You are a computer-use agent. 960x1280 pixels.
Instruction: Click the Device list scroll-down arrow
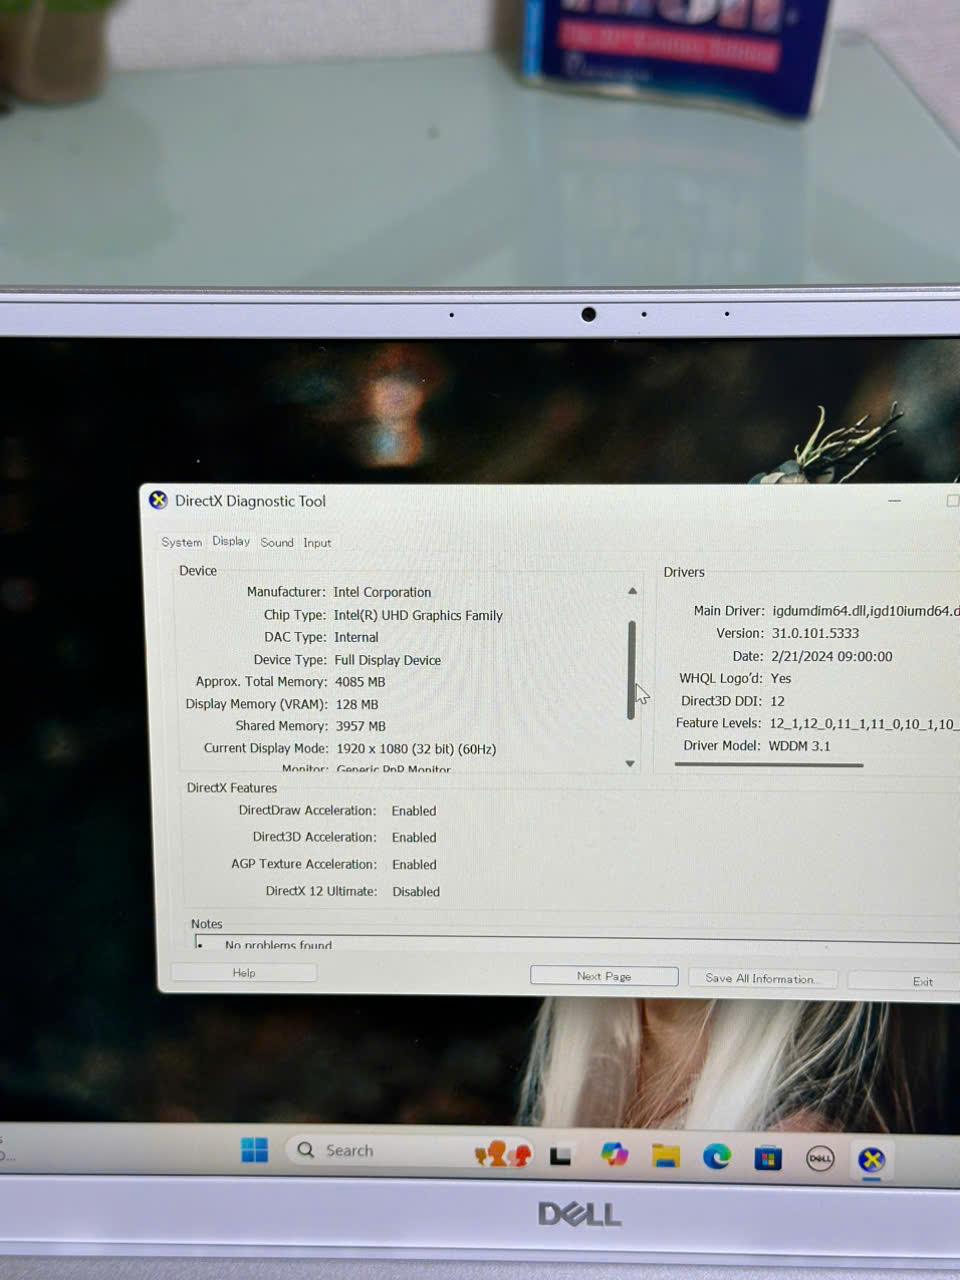click(x=630, y=764)
